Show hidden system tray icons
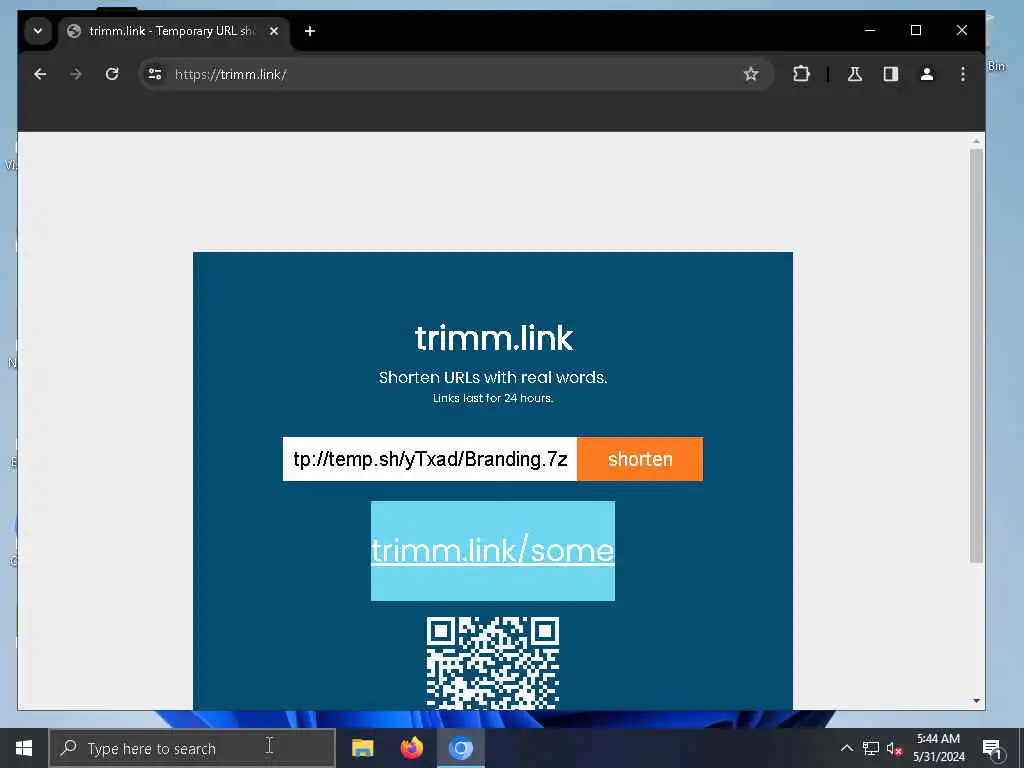 coord(846,748)
